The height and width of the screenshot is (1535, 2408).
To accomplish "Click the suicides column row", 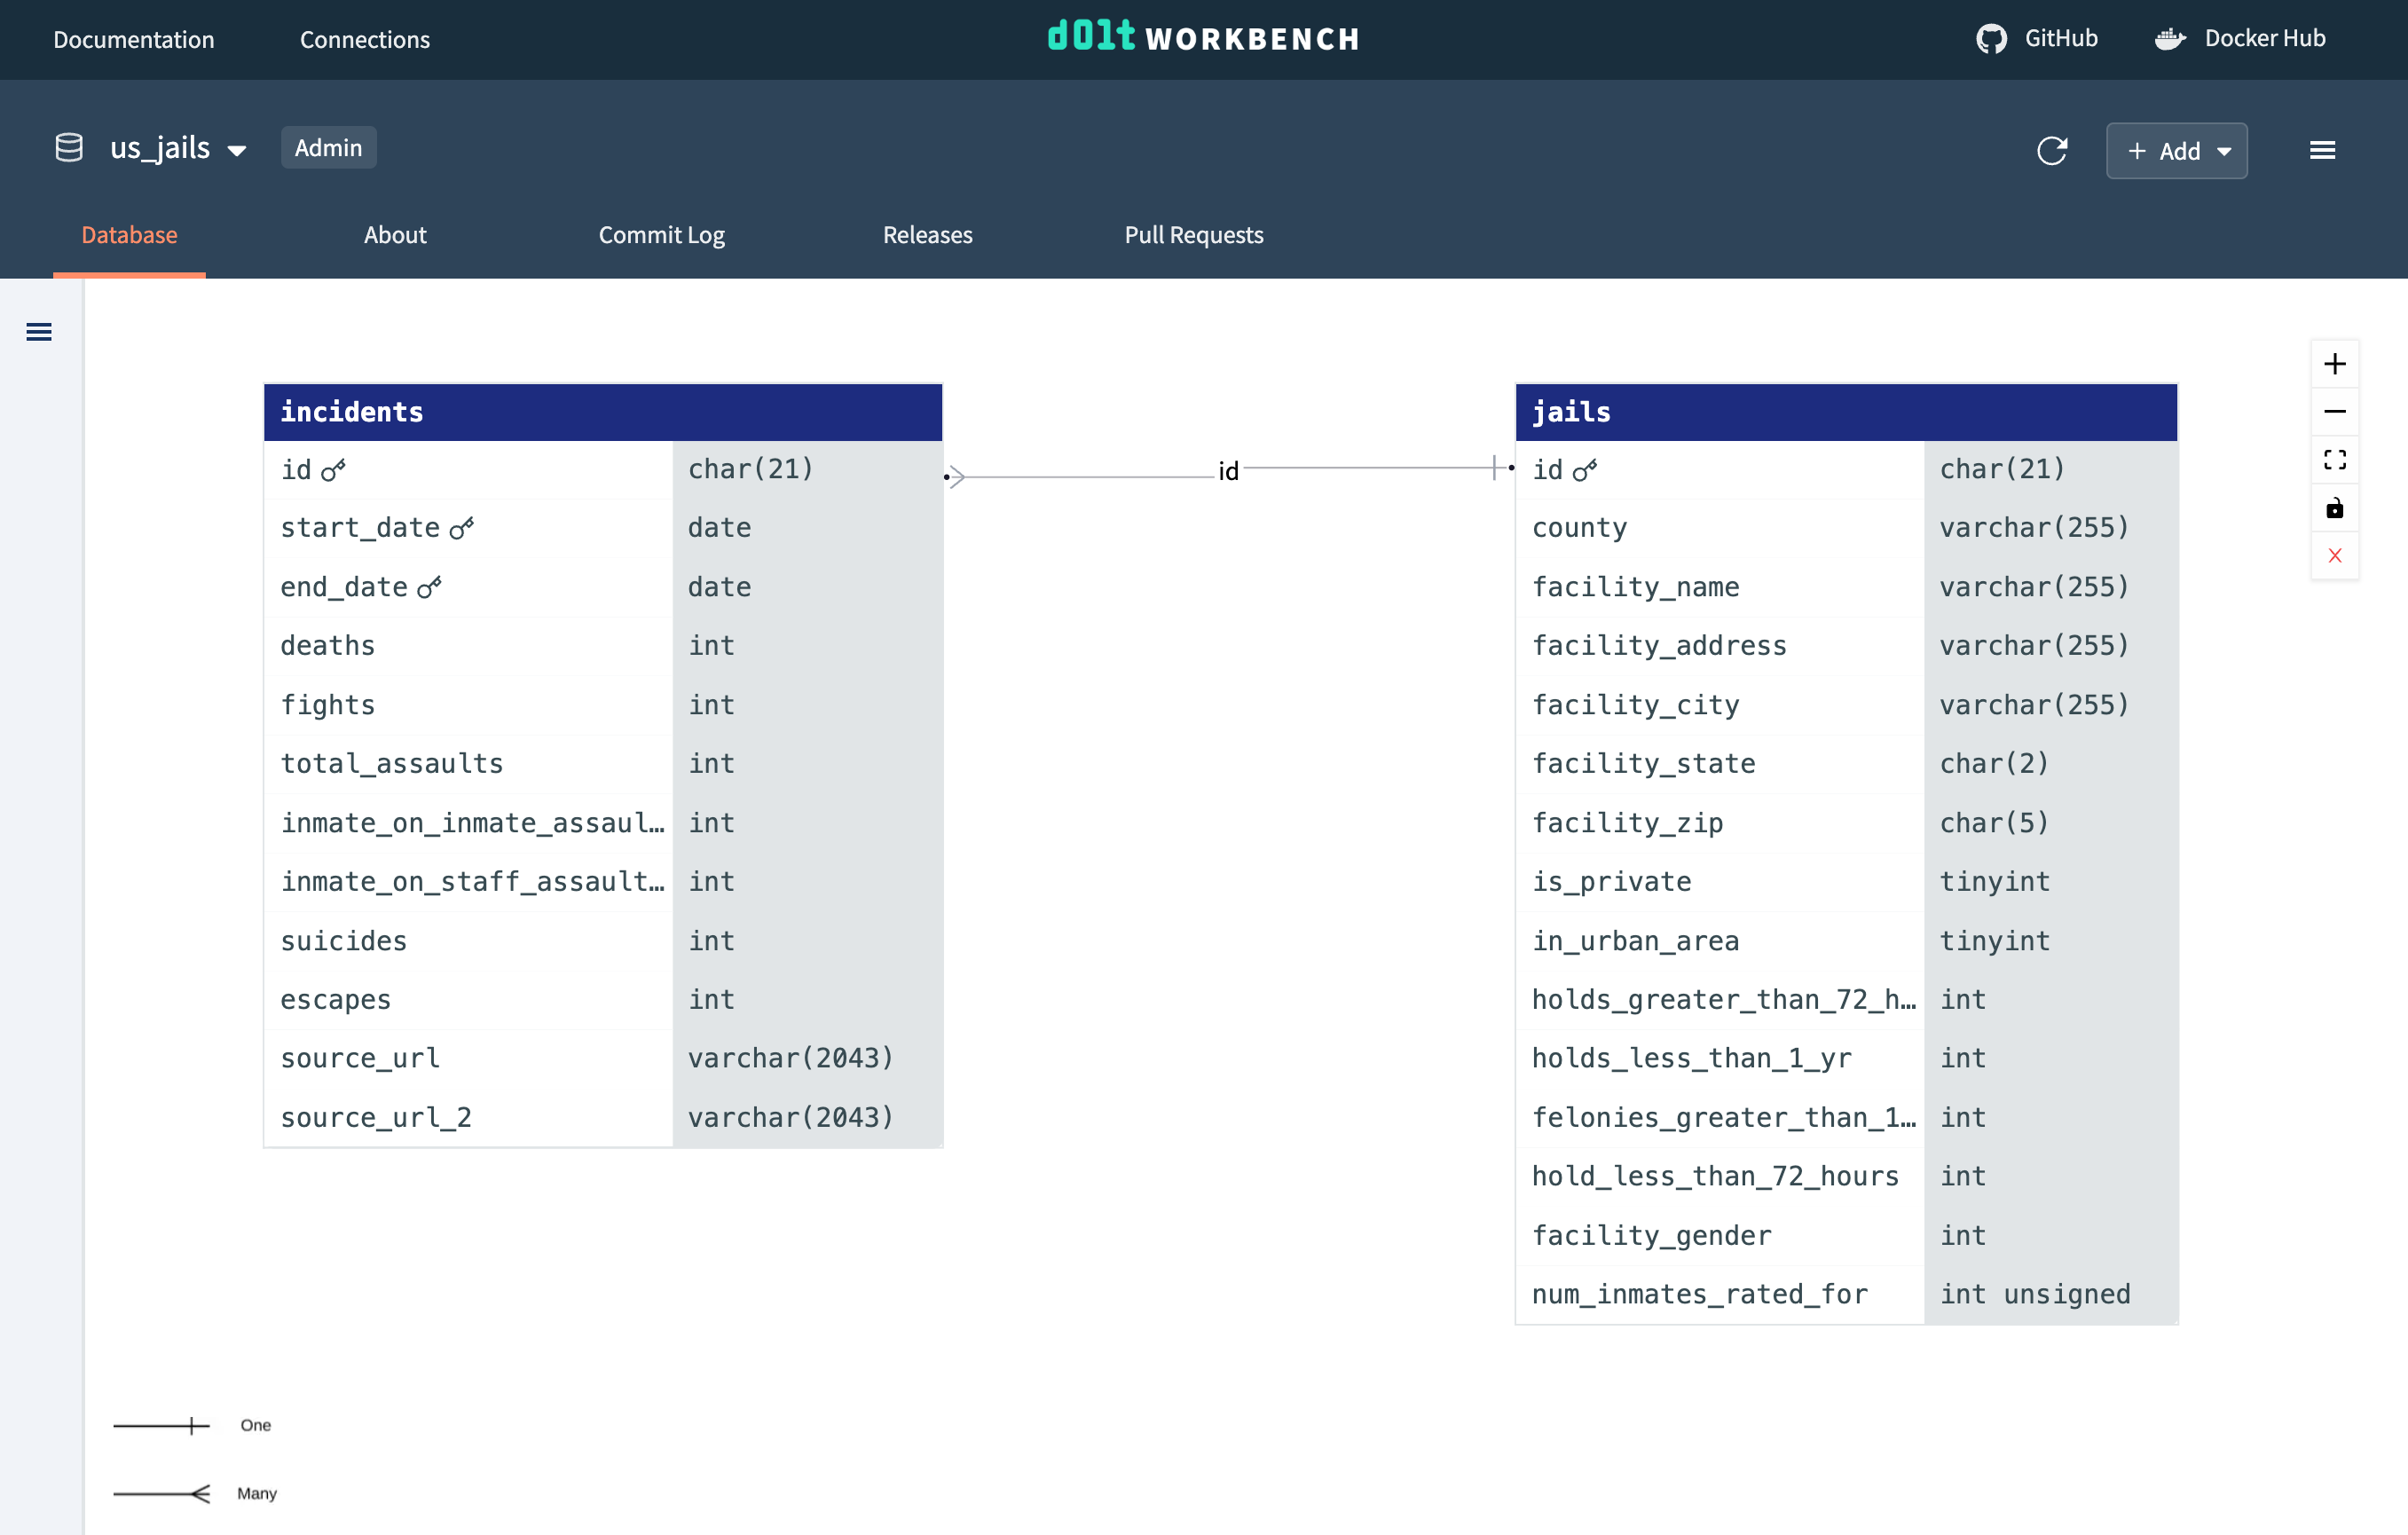I will 603,941.
